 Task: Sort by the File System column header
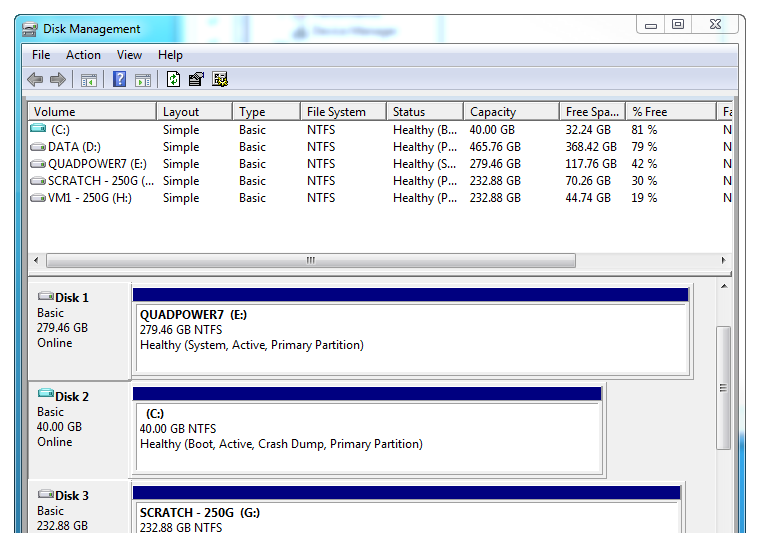click(344, 112)
